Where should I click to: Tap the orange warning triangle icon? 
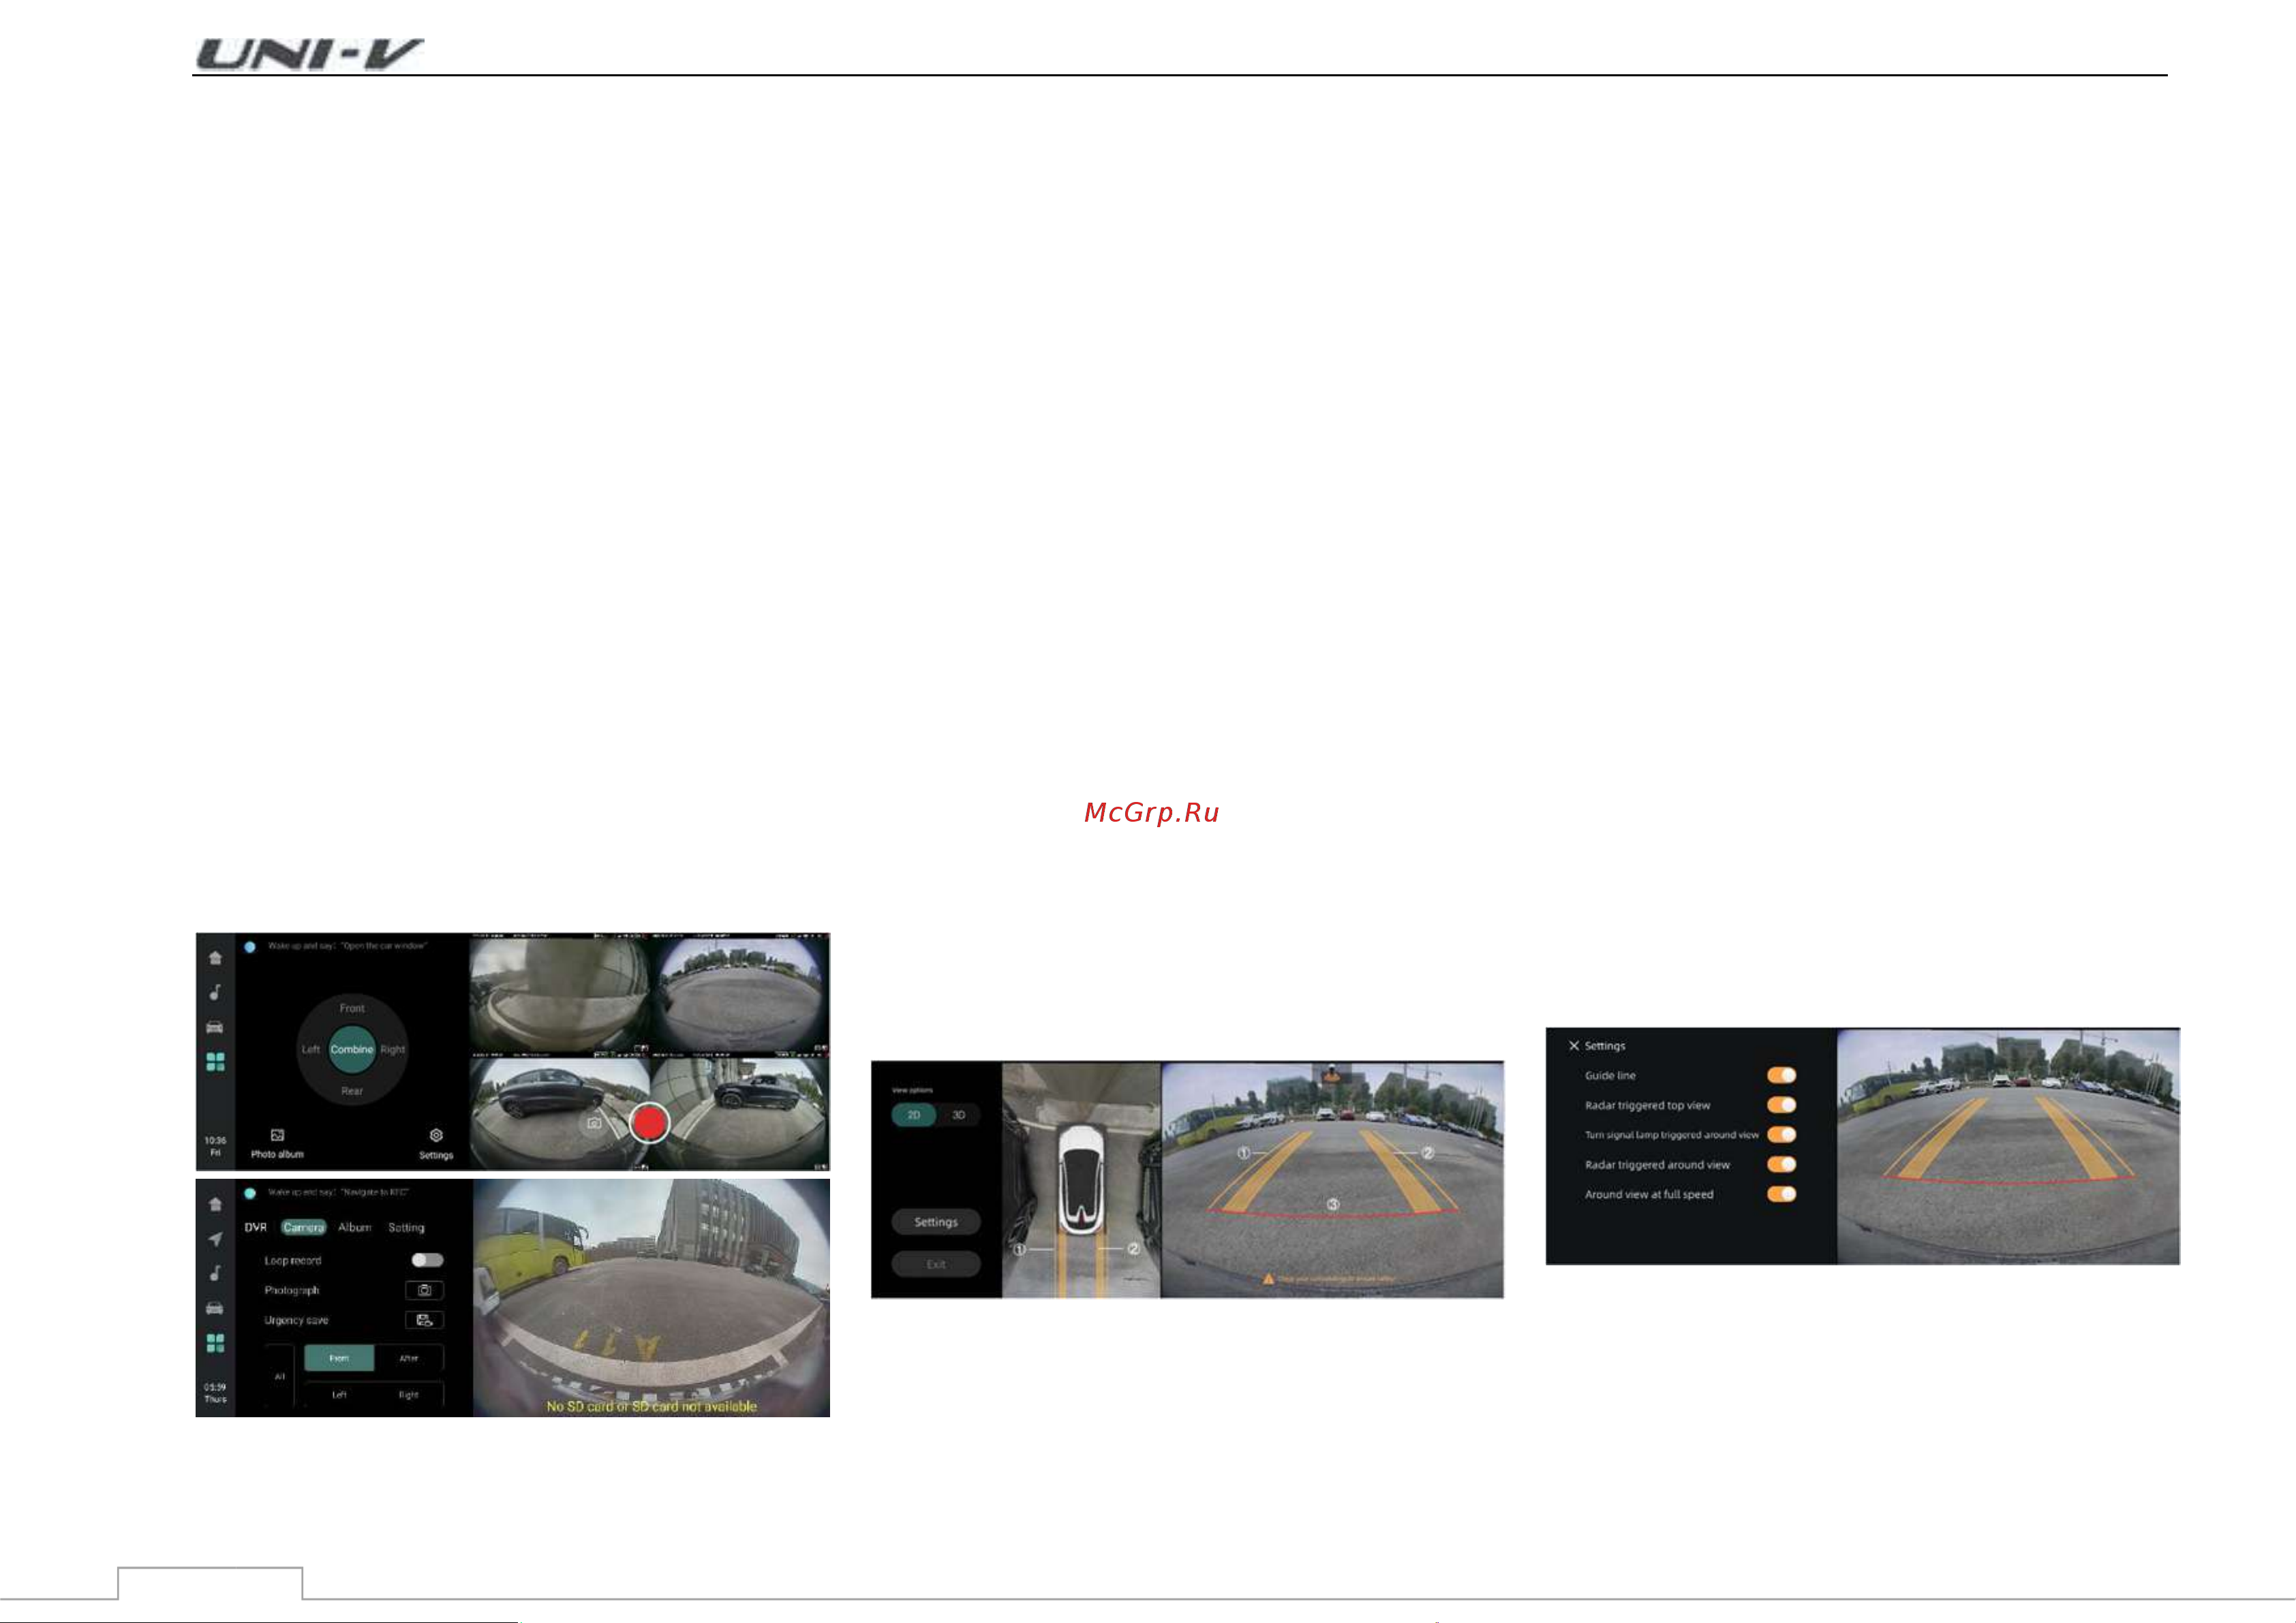pyautogui.click(x=1269, y=1279)
